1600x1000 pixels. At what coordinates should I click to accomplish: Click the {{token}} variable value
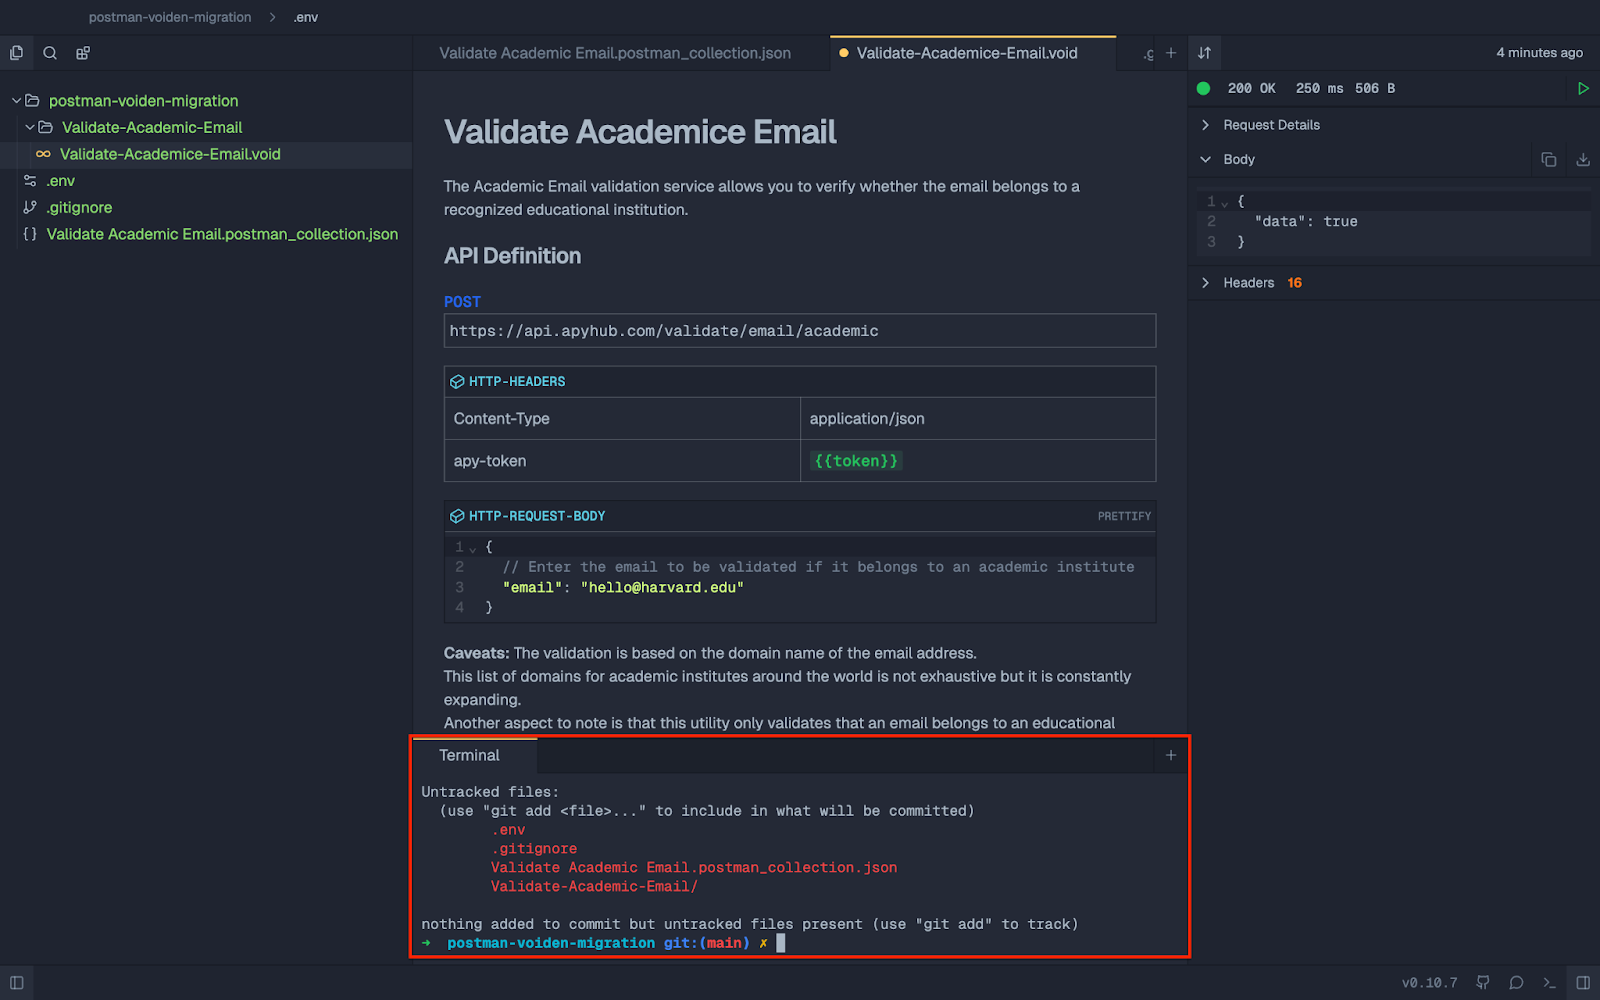[856, 461]
